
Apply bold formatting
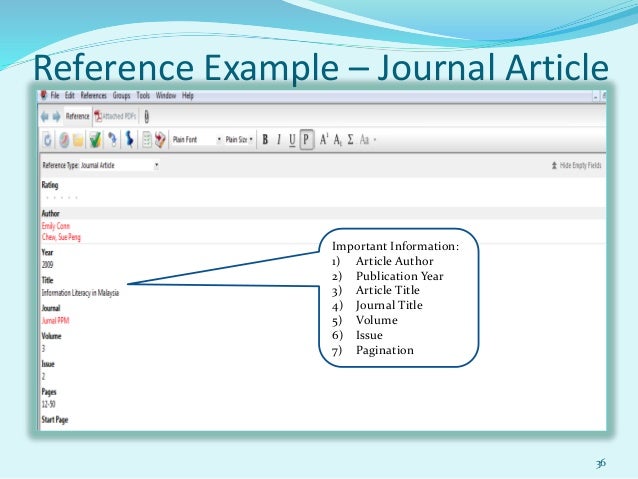[x=265, y=140]
